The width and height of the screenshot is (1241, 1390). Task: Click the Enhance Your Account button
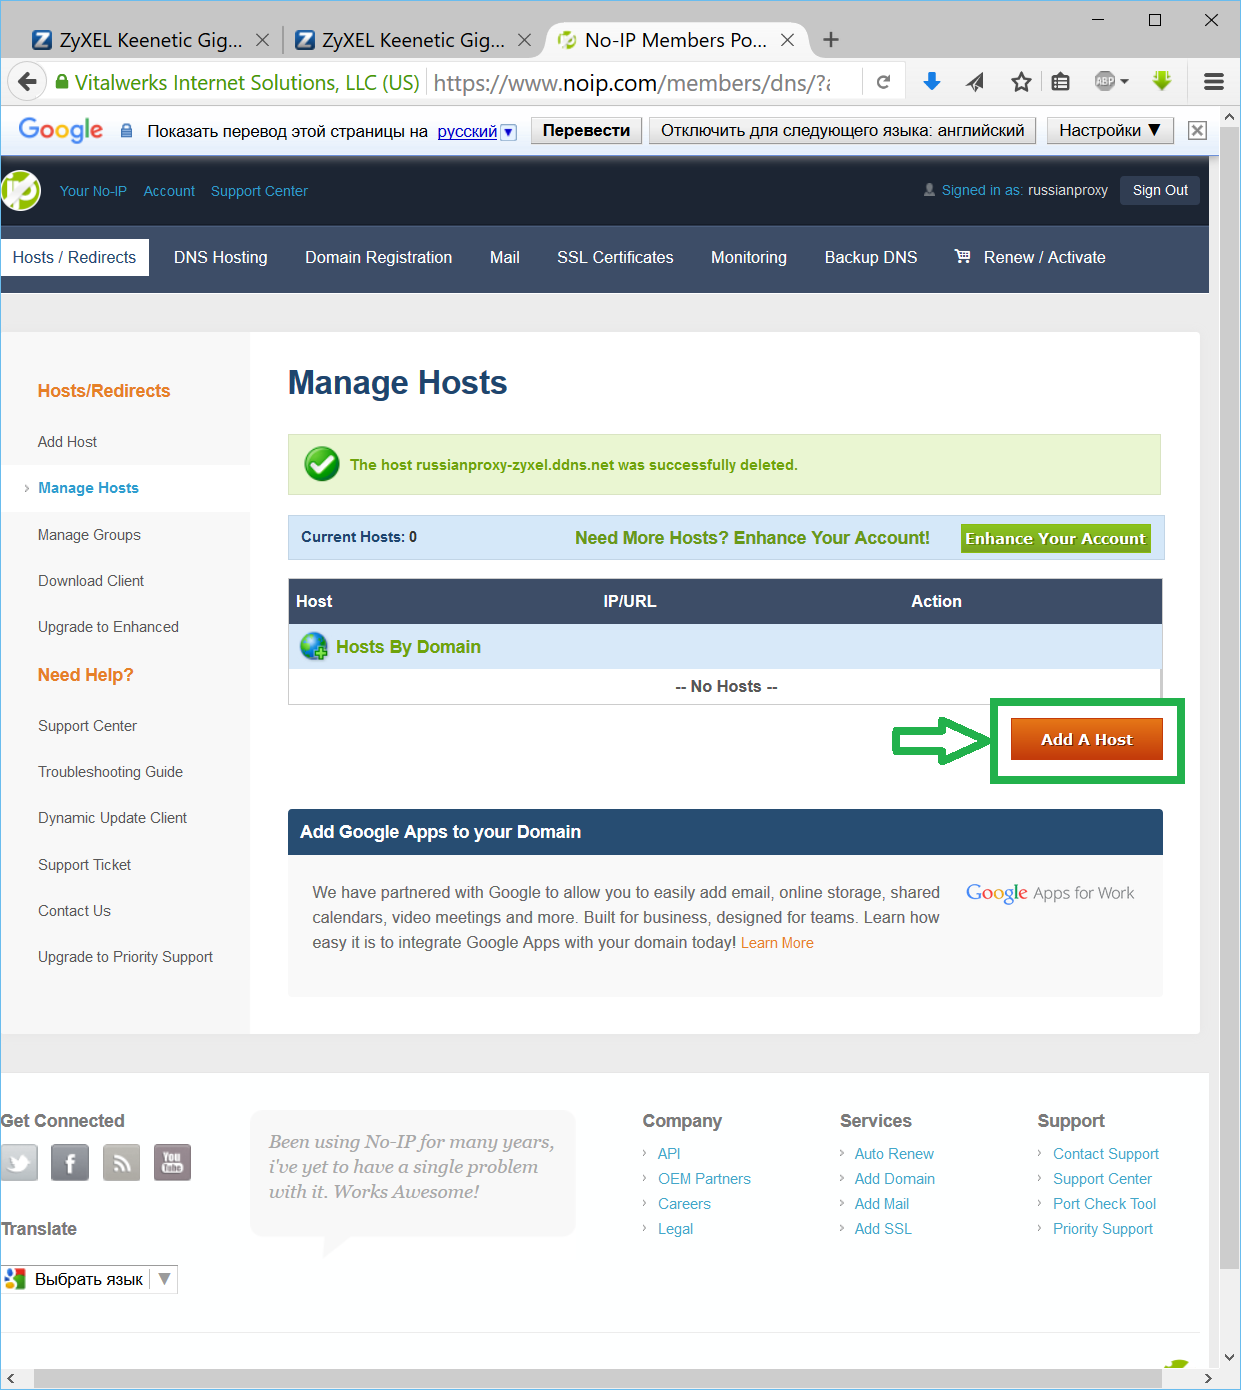(x=1055, y=538)
